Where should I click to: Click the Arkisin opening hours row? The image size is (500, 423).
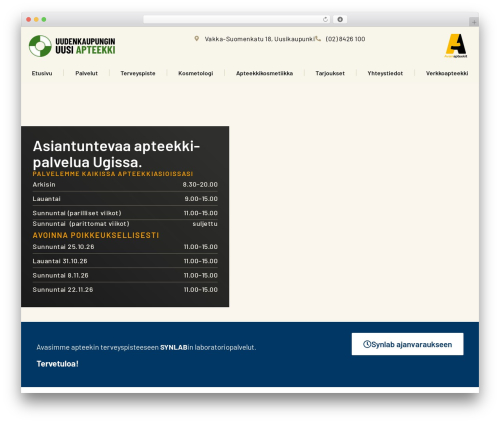(x=125, y=185)
